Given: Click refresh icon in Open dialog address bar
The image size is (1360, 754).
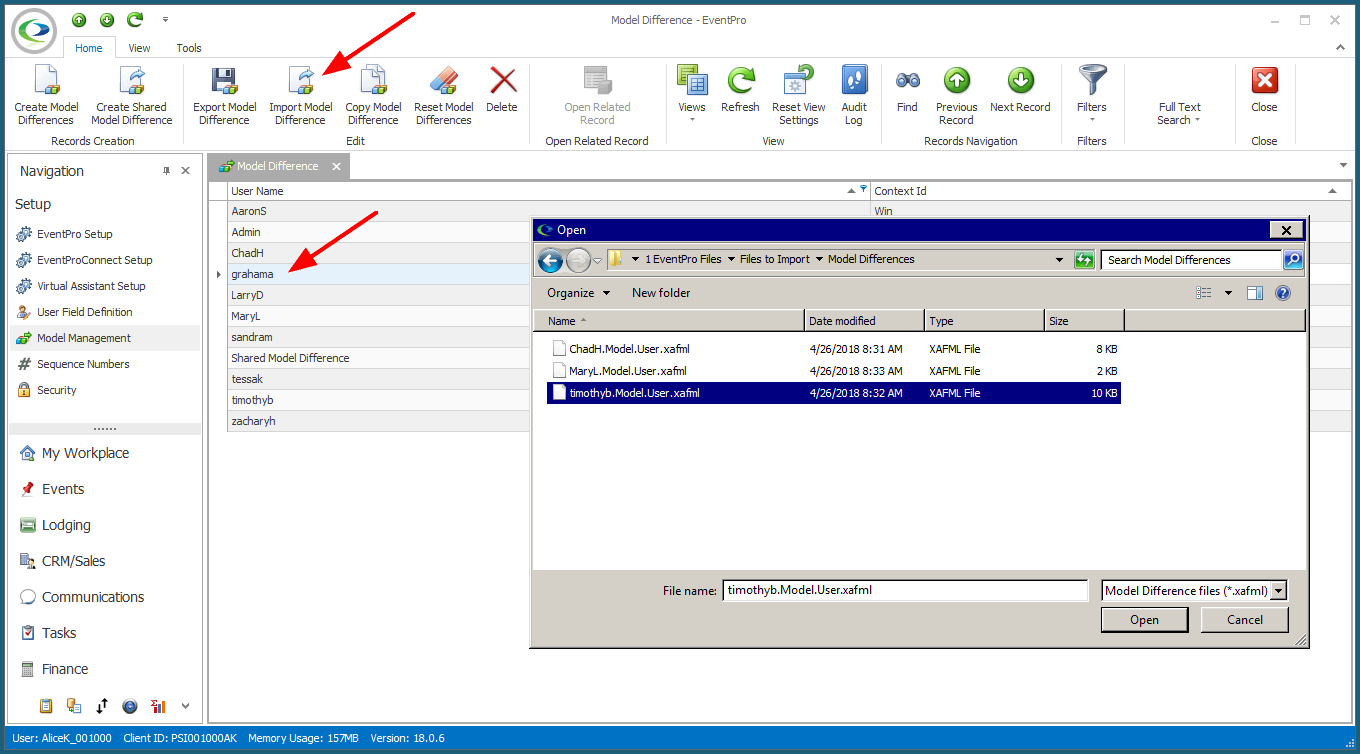Looking at the screenshot, I should click(x=1084, y=260).
